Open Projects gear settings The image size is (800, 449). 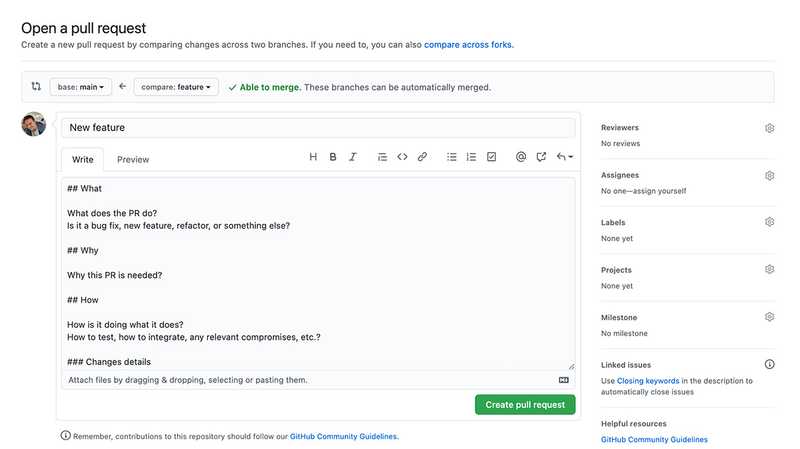(769, 269)
